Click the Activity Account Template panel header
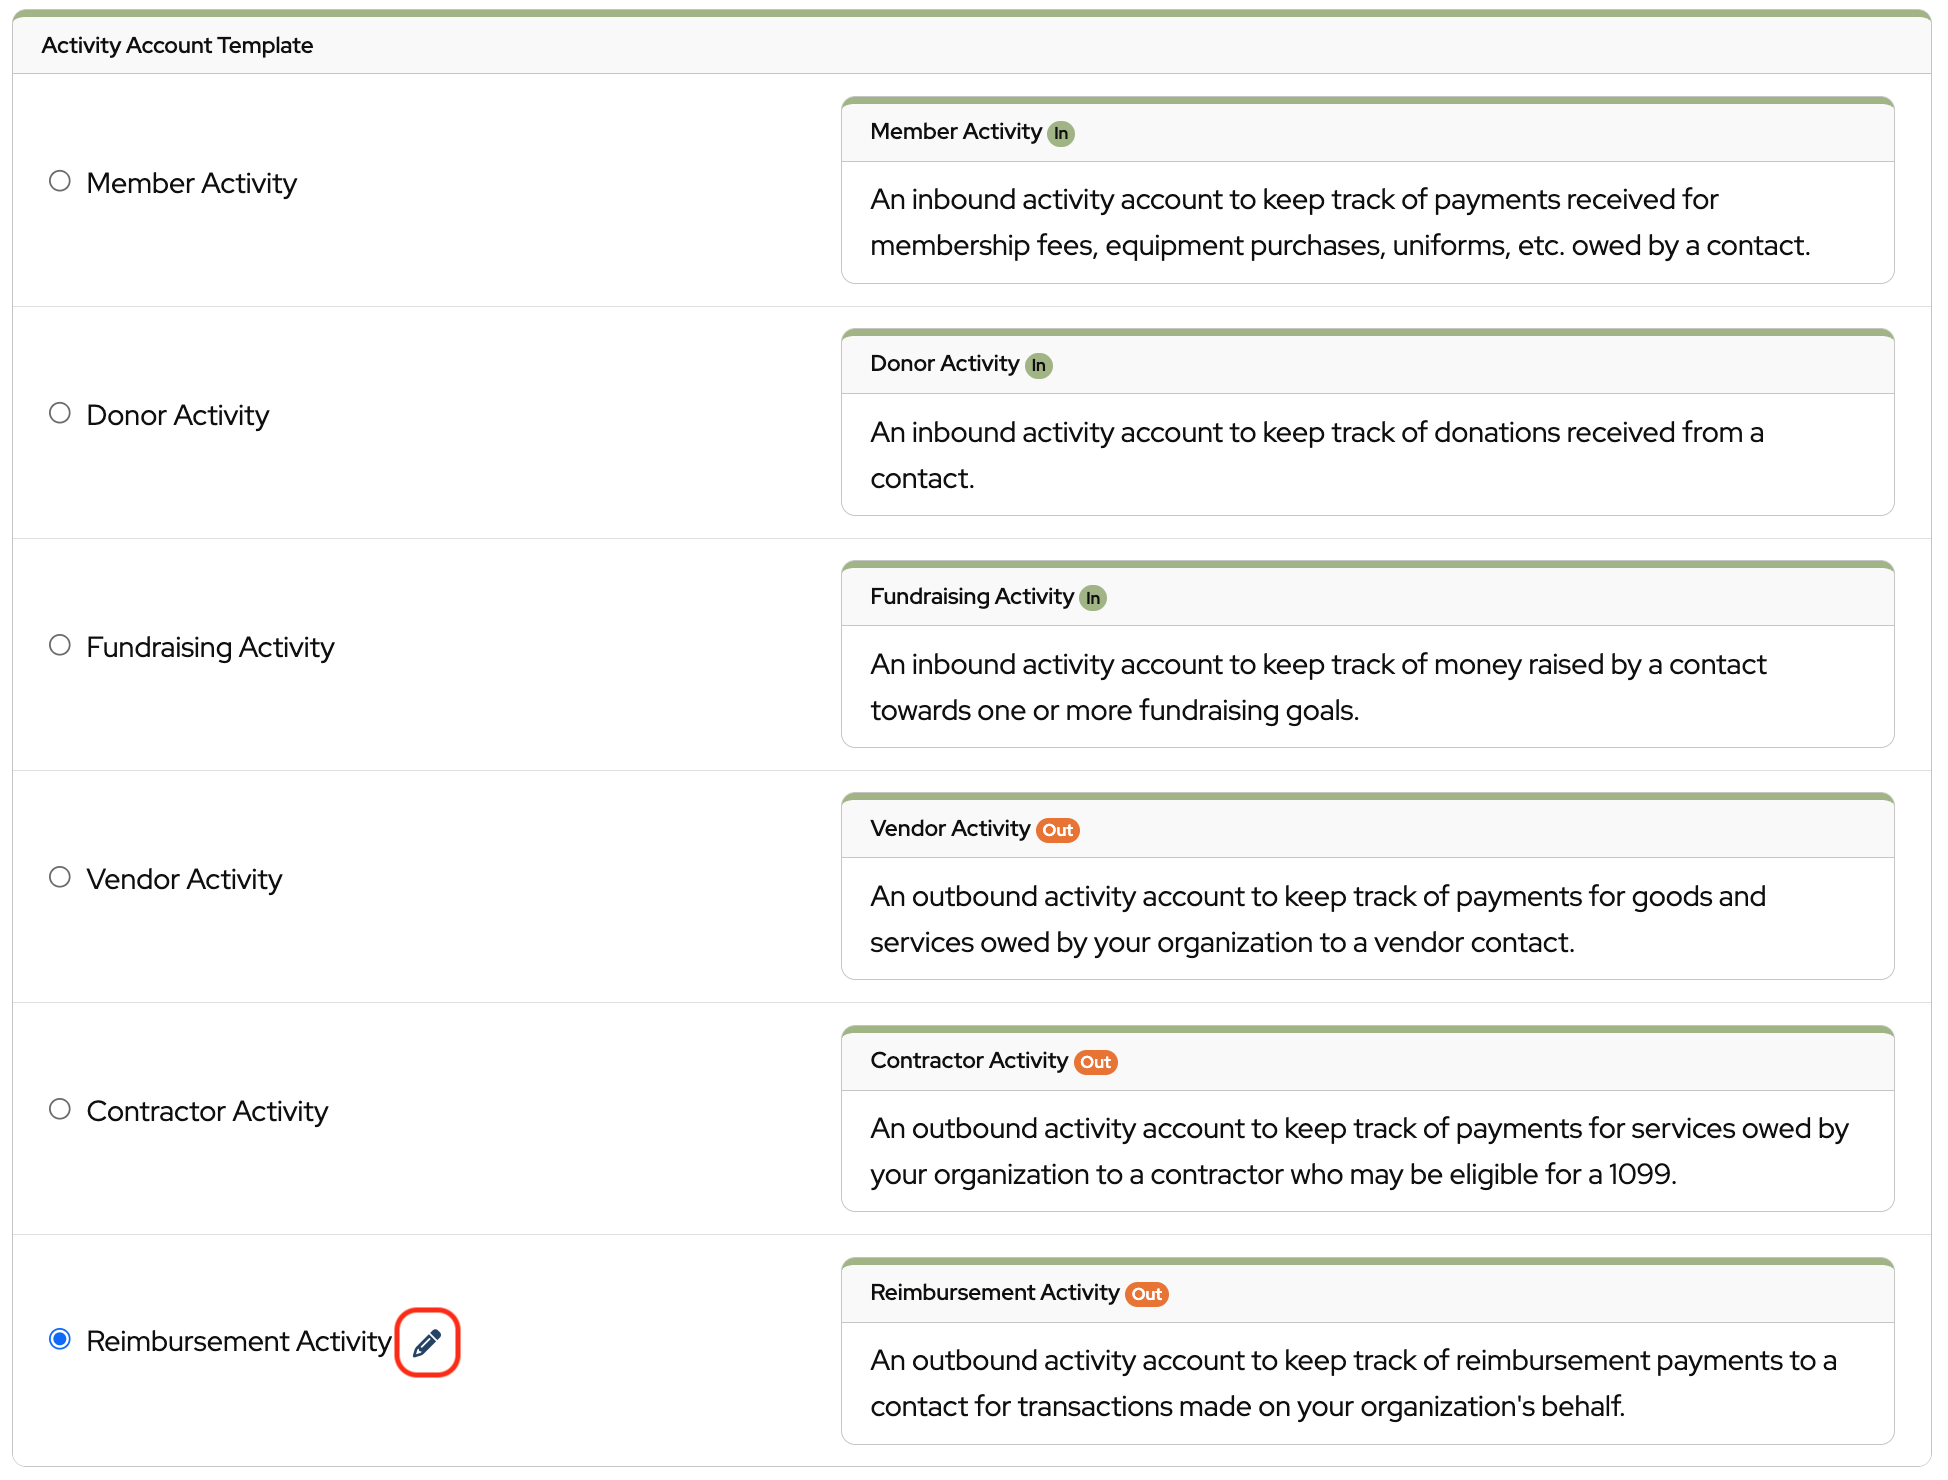1948x1480 pixels. coord(177,45)
